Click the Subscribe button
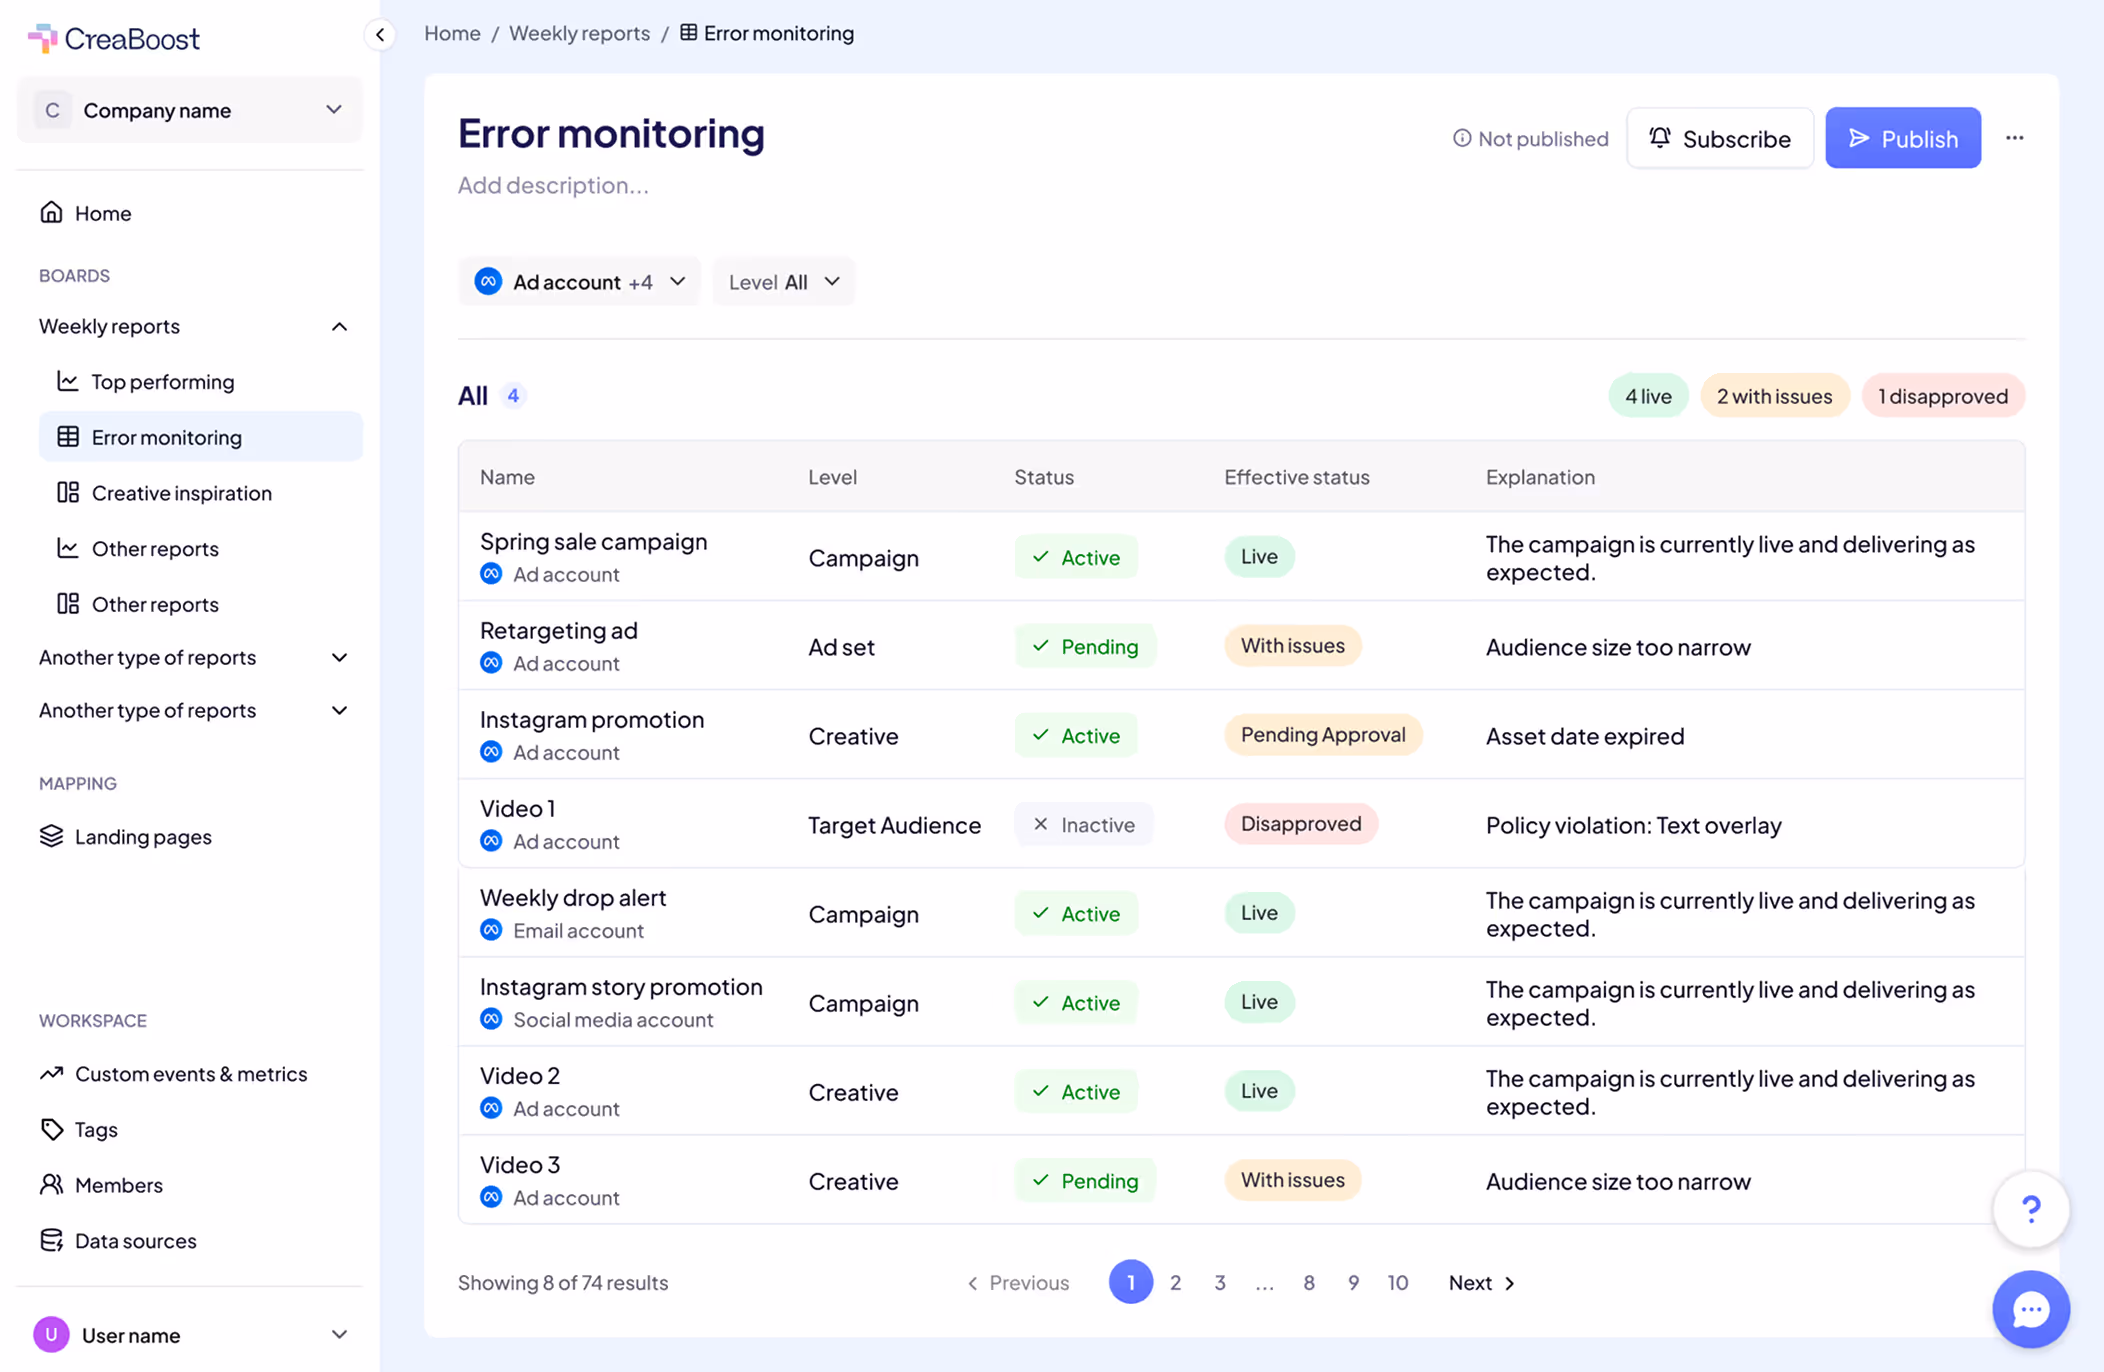The width and height of the screenshot is (2104, 1372). tap(1719, 138)
